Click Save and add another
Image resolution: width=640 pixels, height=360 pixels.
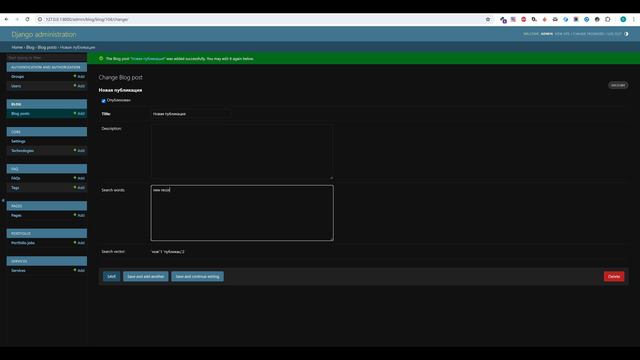(x=146, y=276)
